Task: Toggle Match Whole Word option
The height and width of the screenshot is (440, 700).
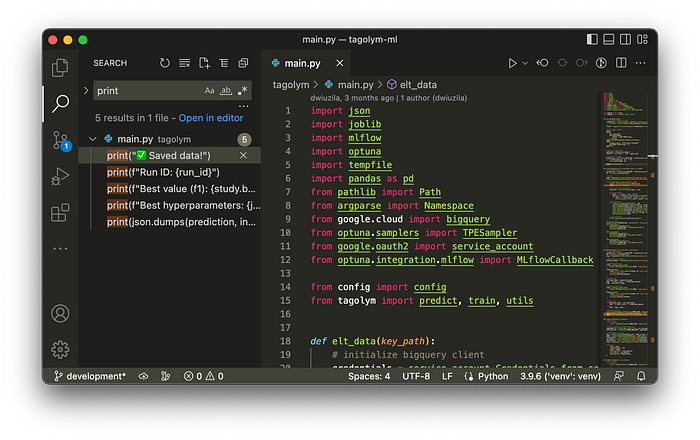Action: coord(226,91)
